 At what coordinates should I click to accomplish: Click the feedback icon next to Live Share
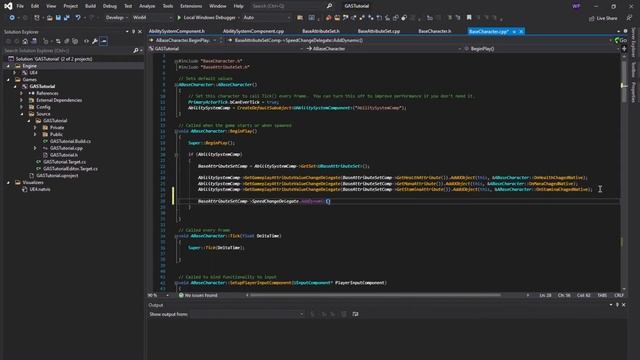tap(629, 18)
